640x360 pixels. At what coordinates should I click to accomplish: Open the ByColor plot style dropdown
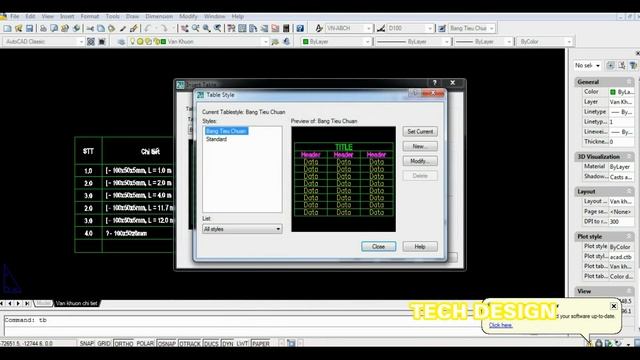(569, 42)
